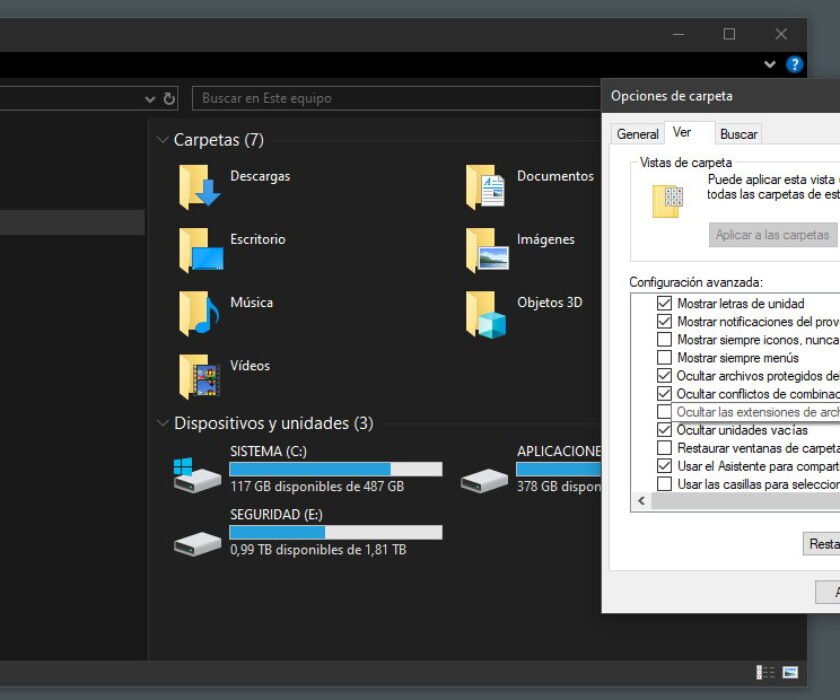Screen dimensions: 840x700
Task: Open the Vídeos folder icon
Action: pyautogui.click(x=199, y=377)
